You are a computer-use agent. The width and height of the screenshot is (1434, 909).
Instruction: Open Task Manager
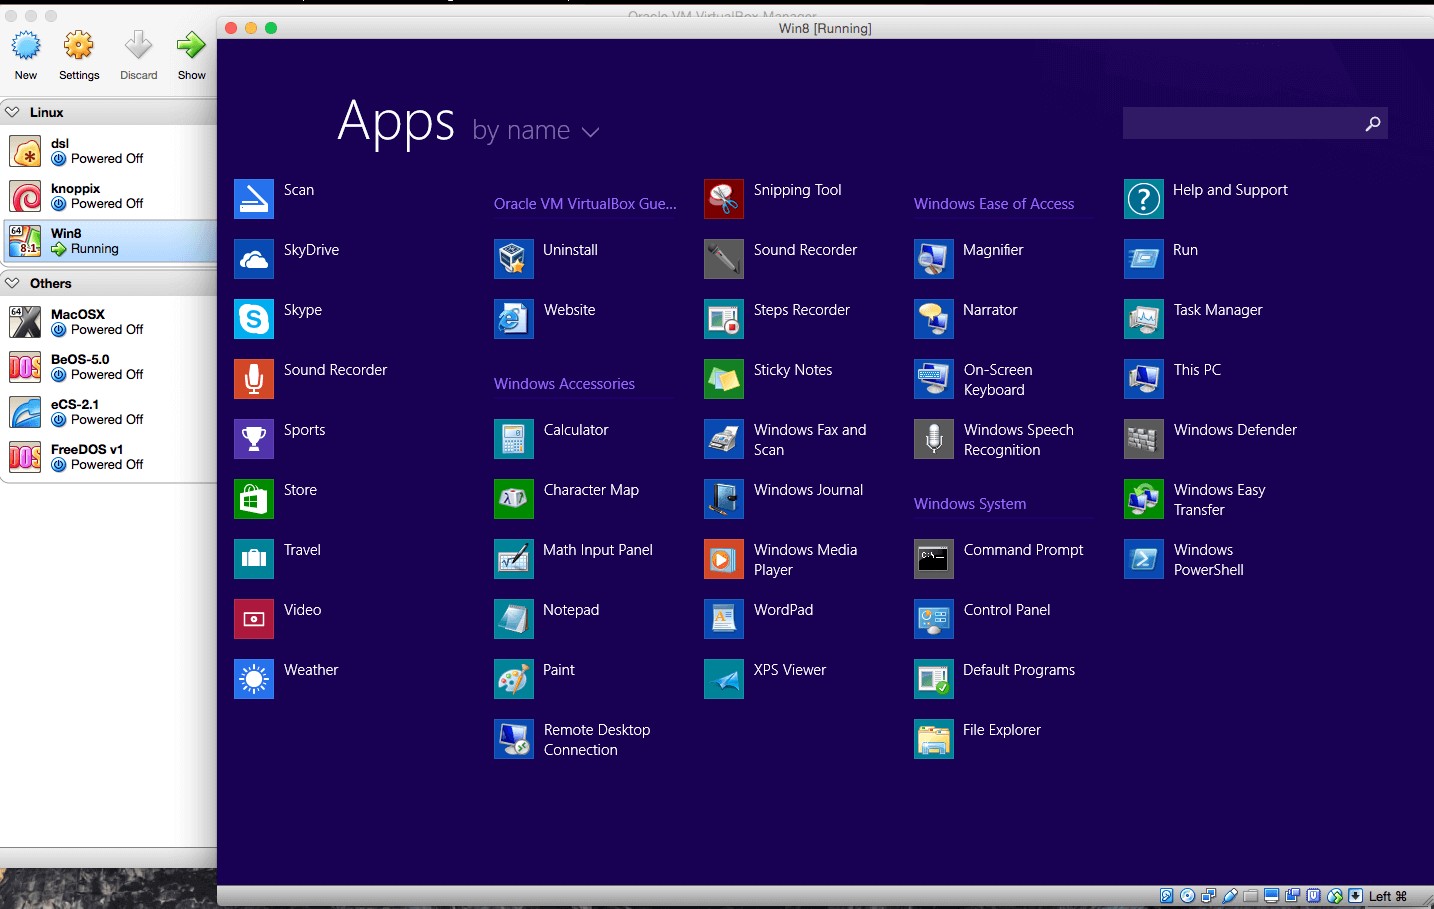click(1217, 309)
